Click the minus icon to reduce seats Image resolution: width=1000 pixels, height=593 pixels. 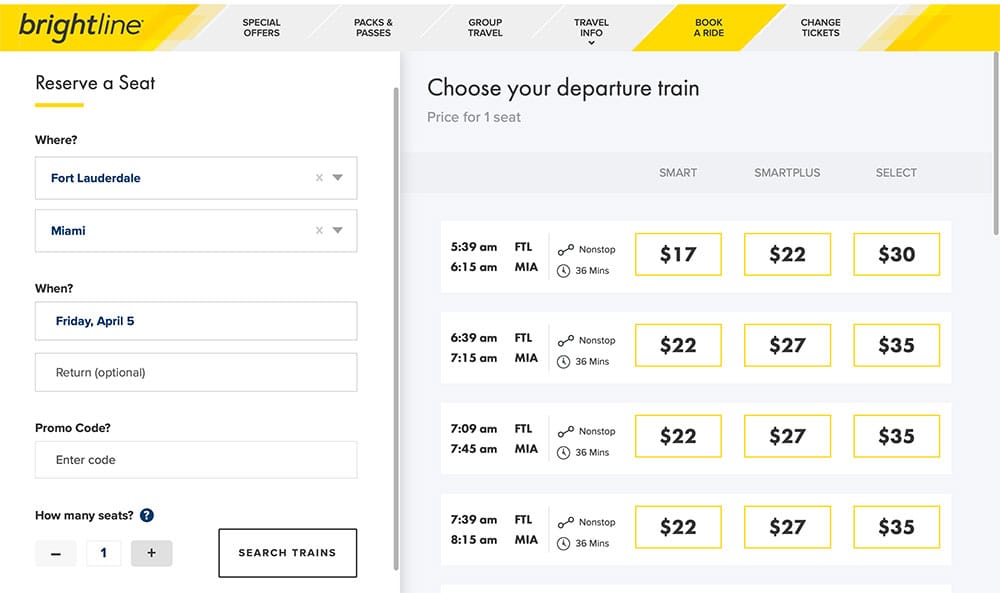(x=55, y=552)
